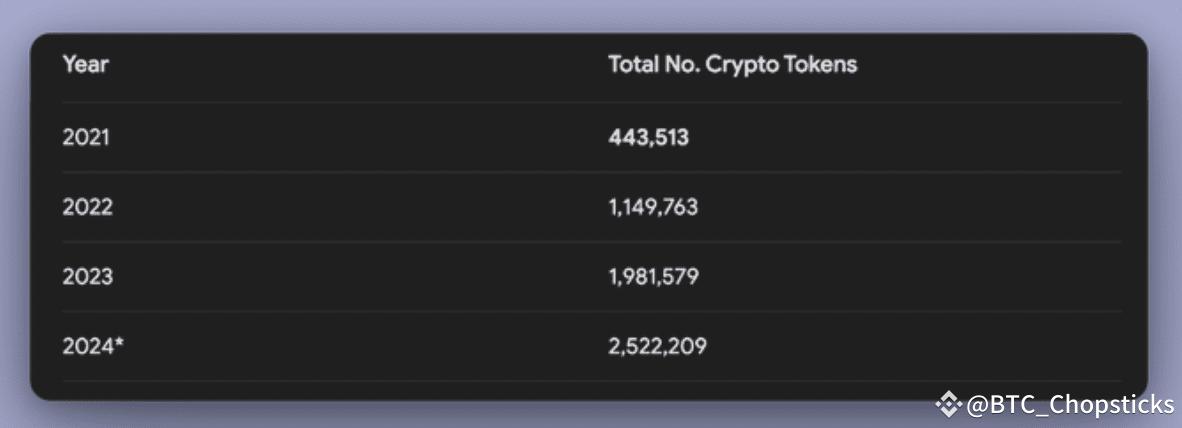Screen dimensions: 1182x428
Task: Click the Binance logo in the watermark
Action: (949, 404)
